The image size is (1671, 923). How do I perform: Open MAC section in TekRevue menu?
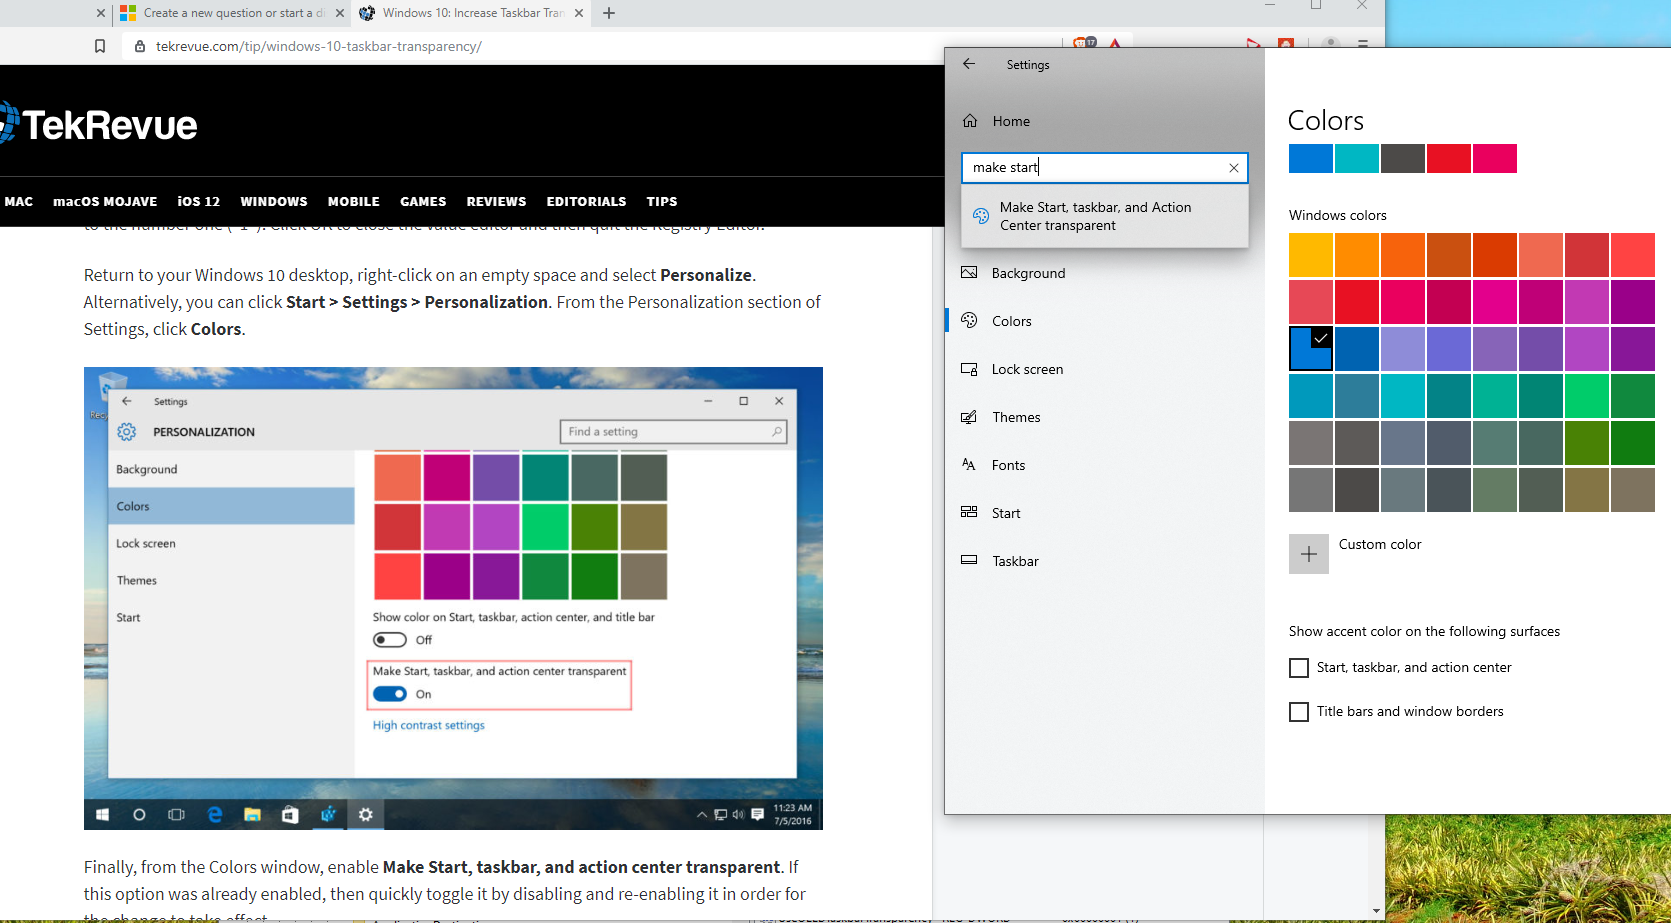(x=19, y=201)
